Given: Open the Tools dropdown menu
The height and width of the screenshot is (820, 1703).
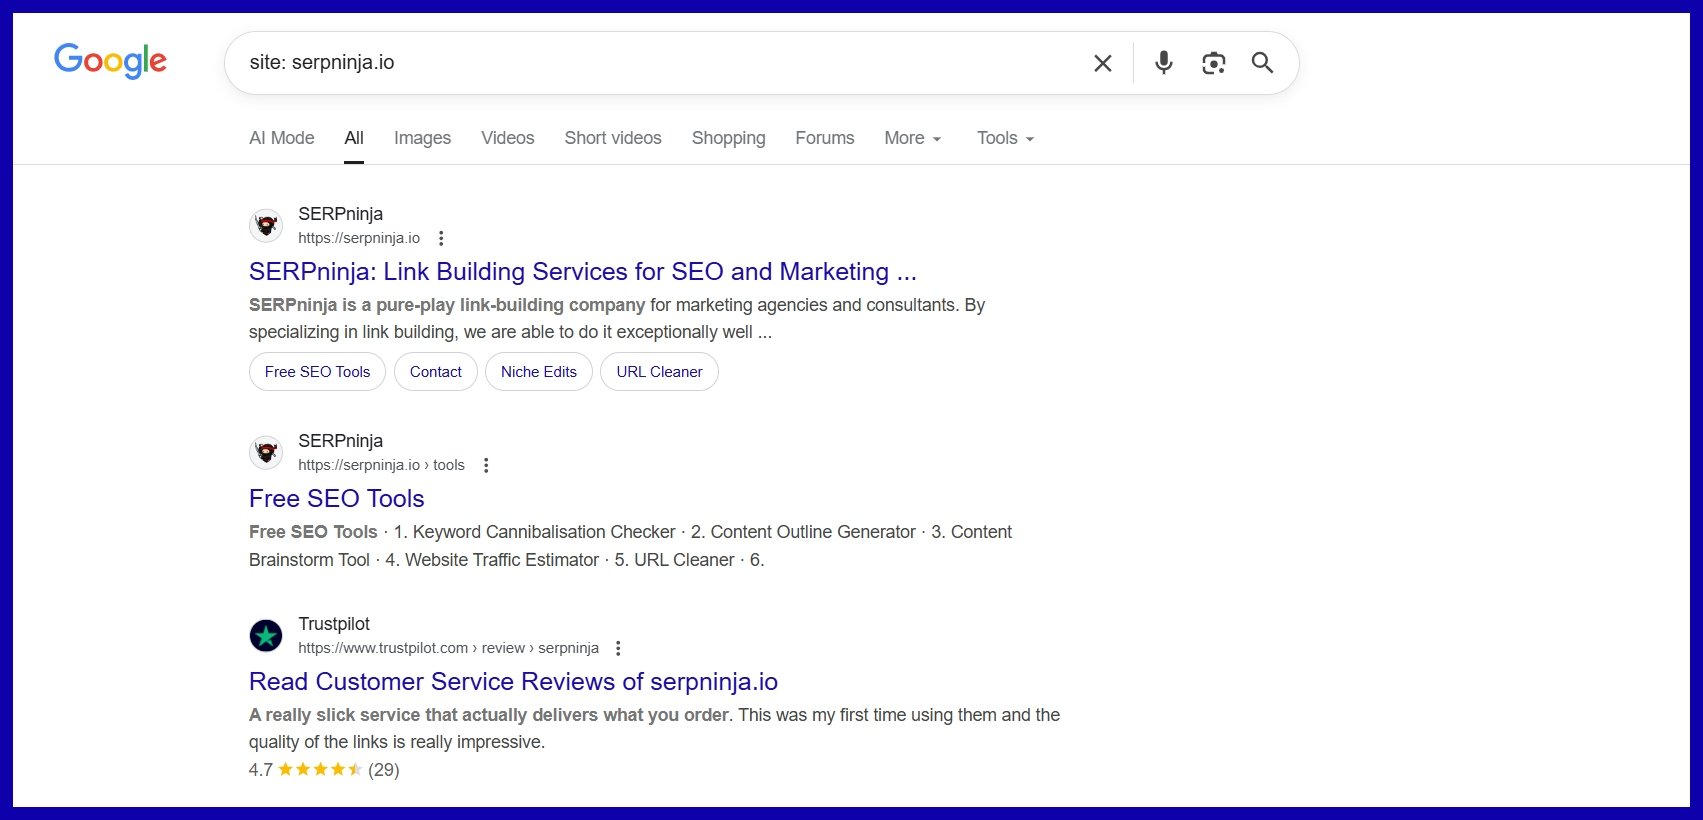Looking at the screenshot, I should (1005, 138).
